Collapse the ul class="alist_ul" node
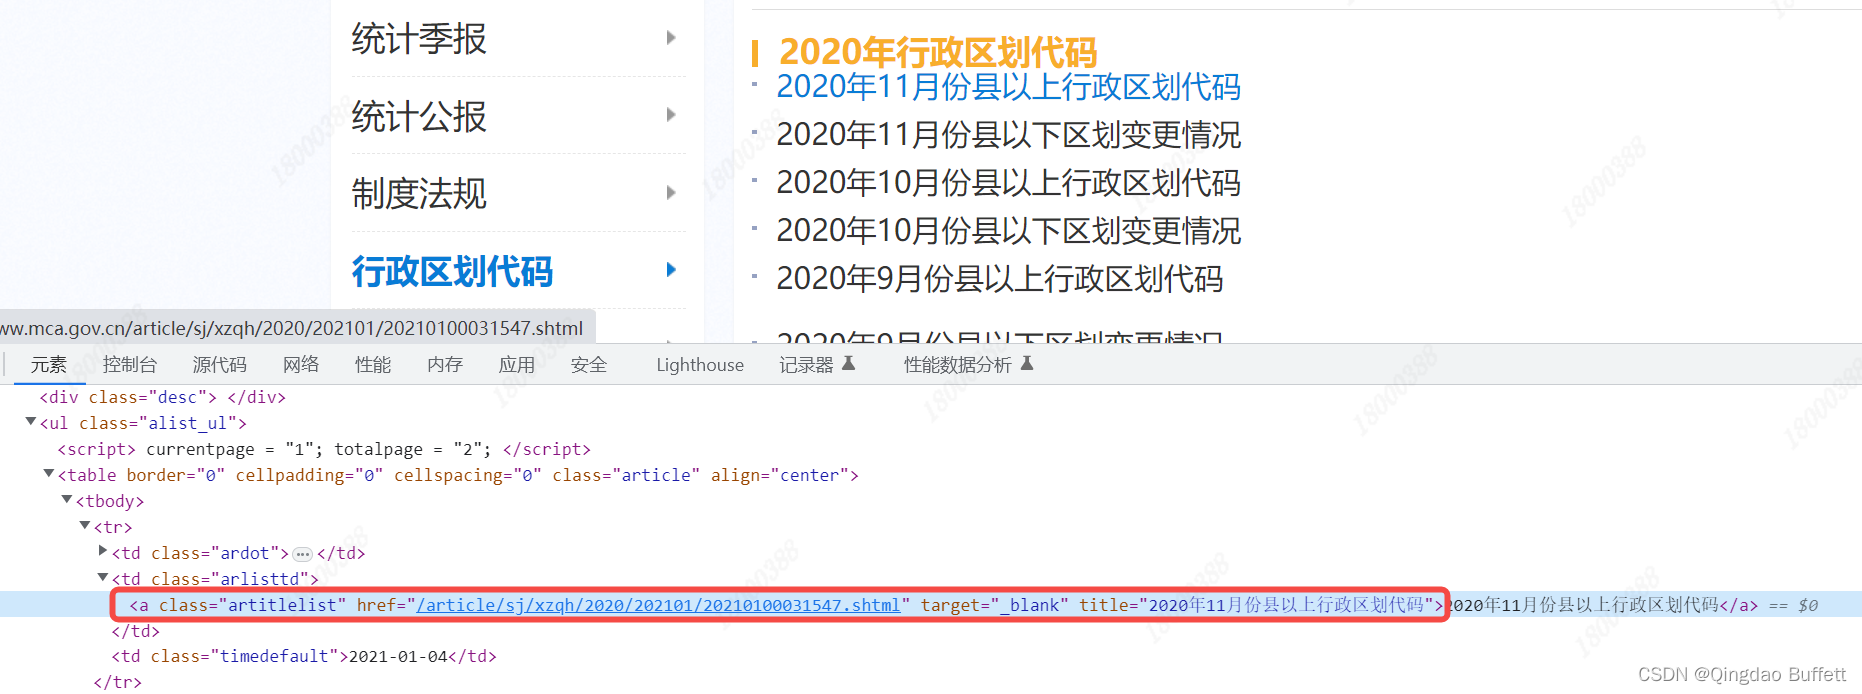This screenshot has height=694, width=1862. pos(31,422)
